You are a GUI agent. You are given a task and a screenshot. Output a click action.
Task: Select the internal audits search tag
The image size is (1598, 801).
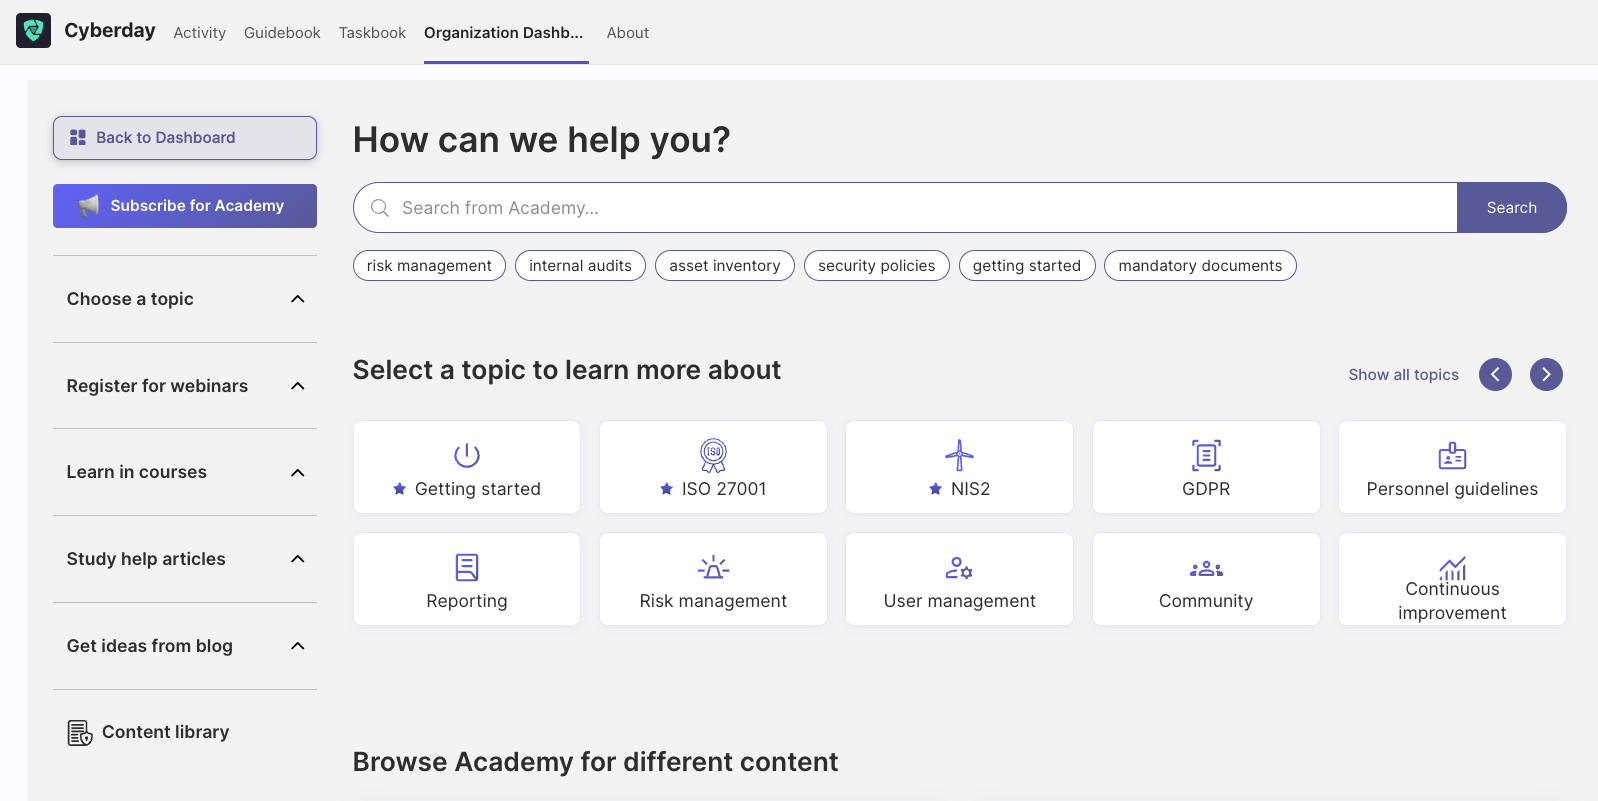(x=580, y=266)
